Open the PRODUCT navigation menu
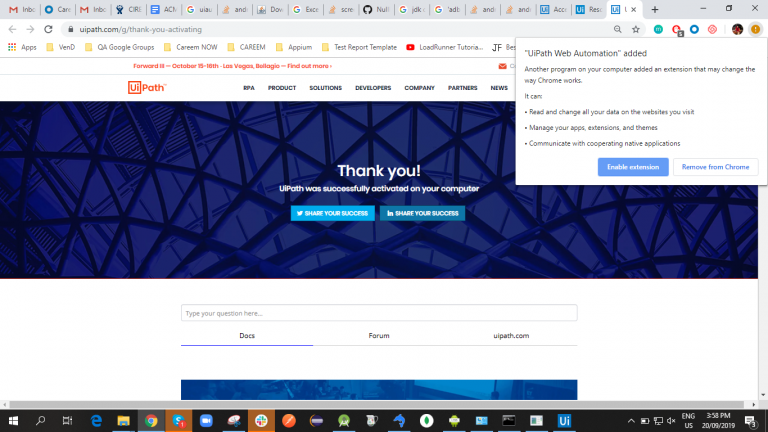This screenshot has height=432, width=768. pyautogui.click(x=282, y=88)
